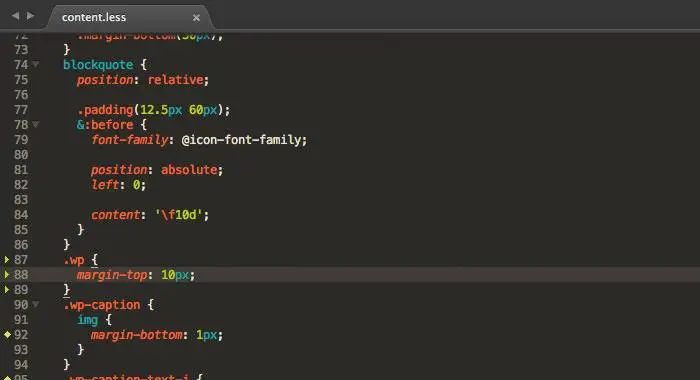Click the &:before selector text
The image size is (700, 380).
coord(105,125)
